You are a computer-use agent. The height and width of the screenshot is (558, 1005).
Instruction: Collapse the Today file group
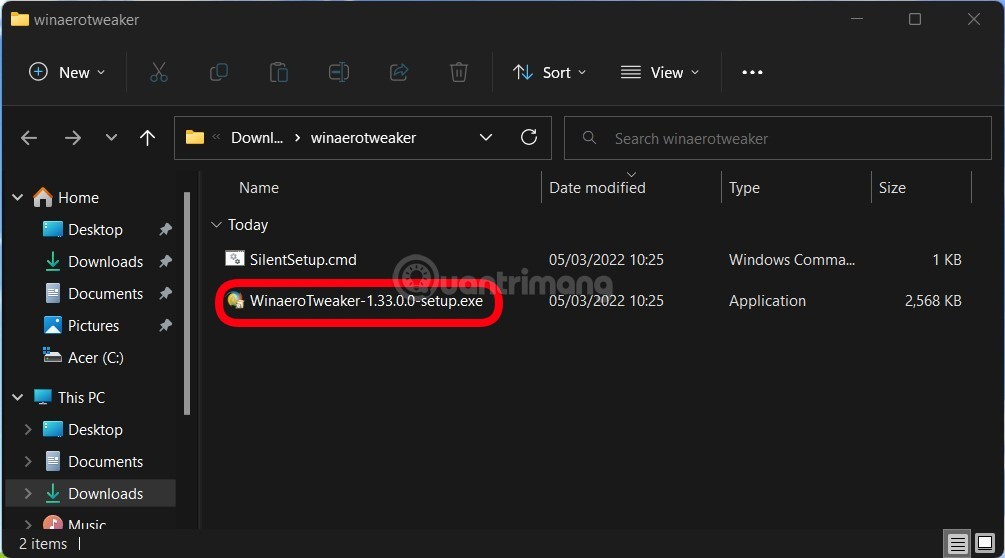[216, 225]
